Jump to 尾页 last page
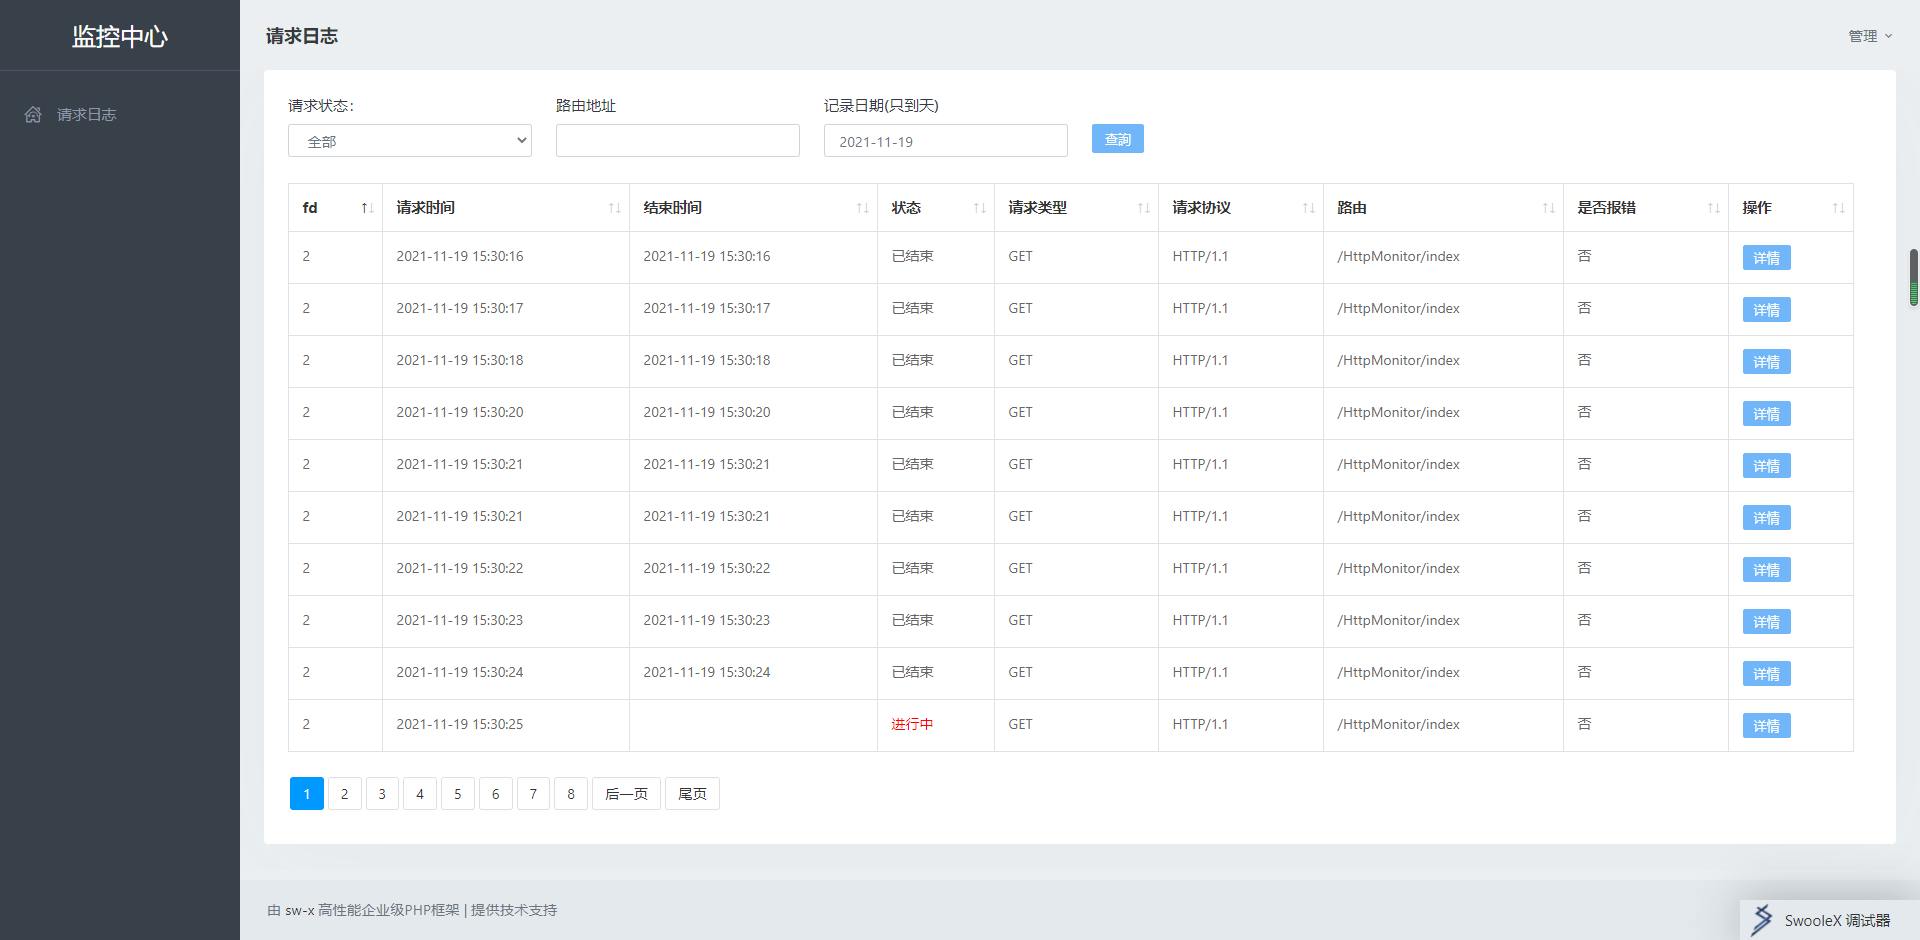 coord(692,794)
